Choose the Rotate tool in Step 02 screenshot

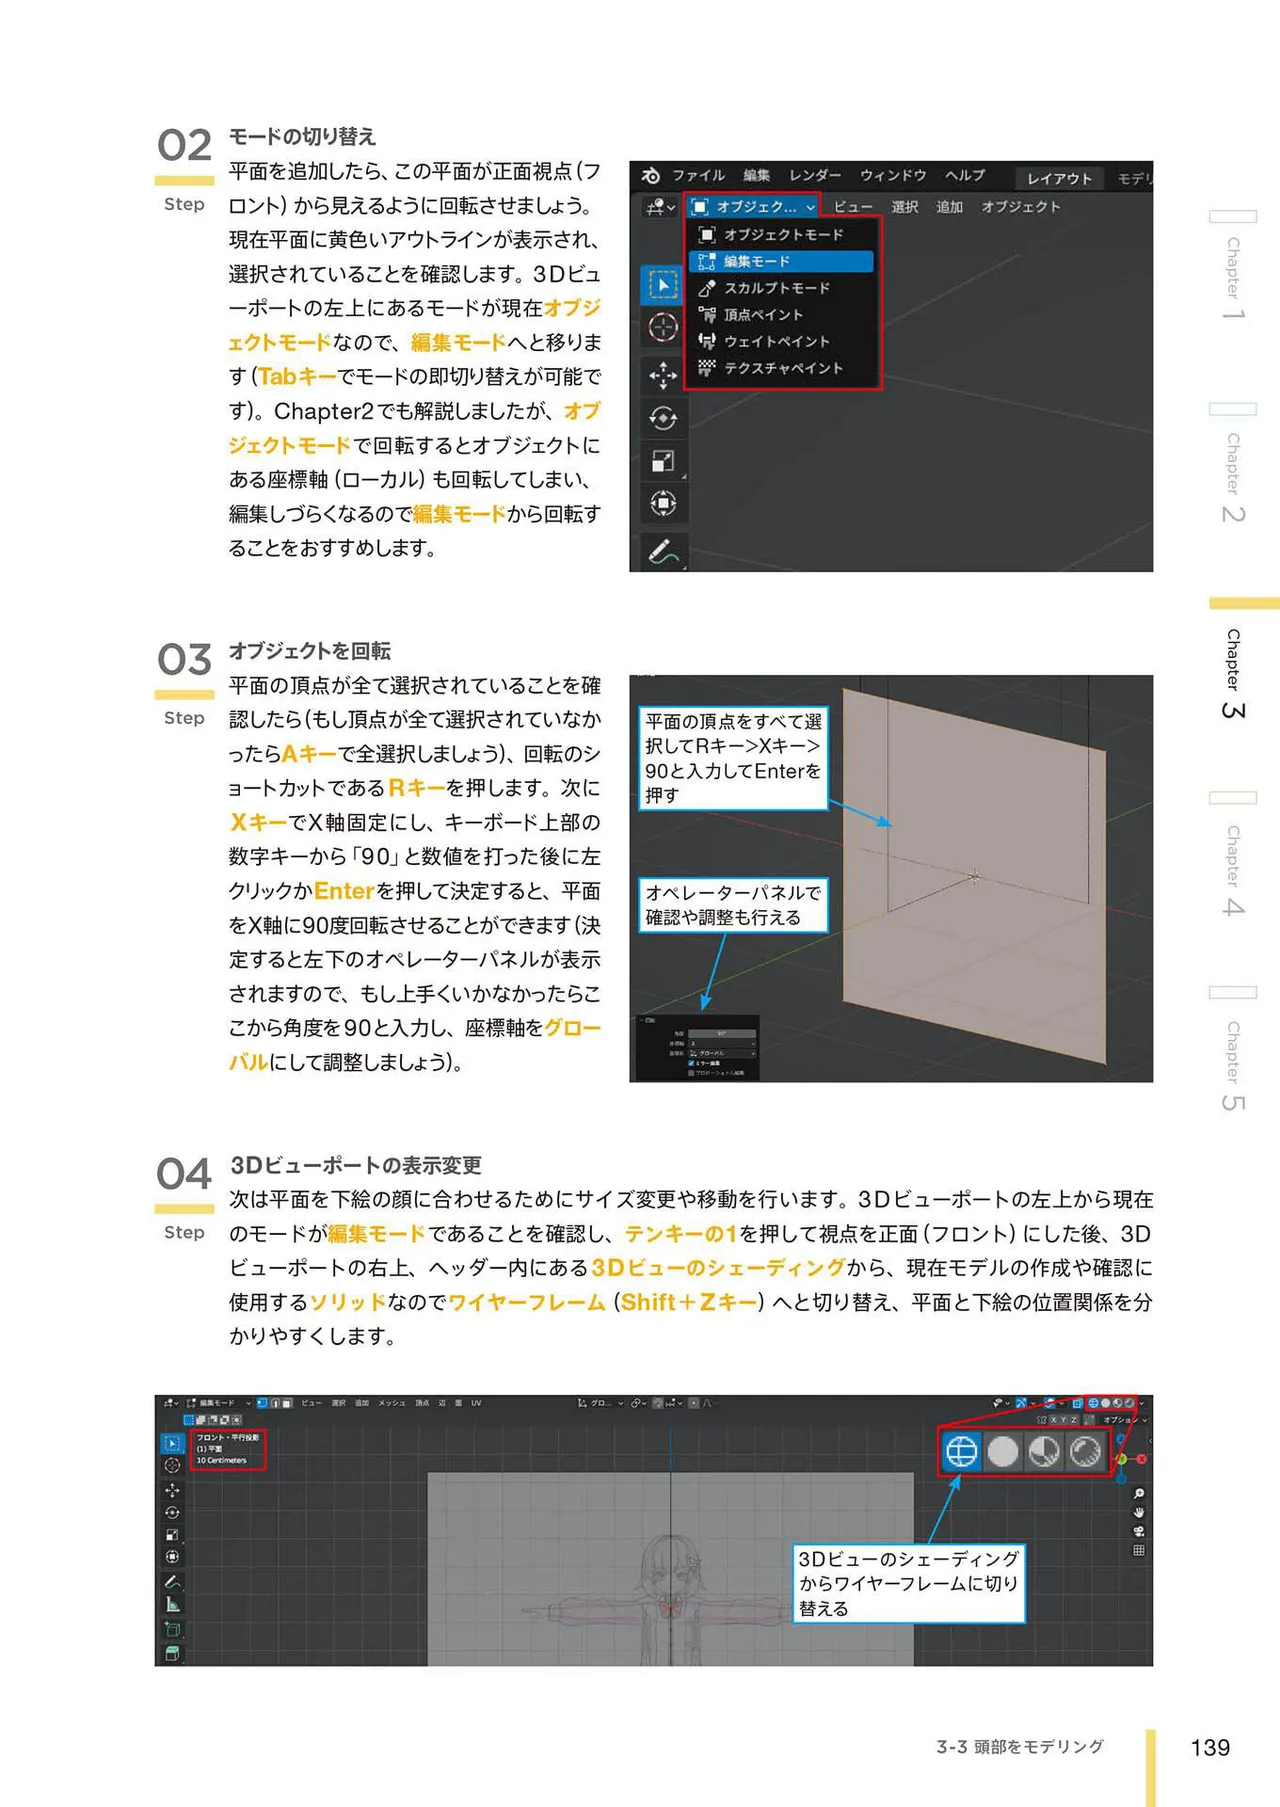[662, 418]
